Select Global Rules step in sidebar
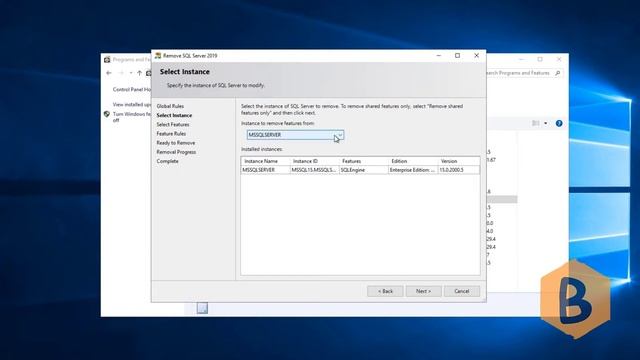The image size is (640, 360). (170, 106)
